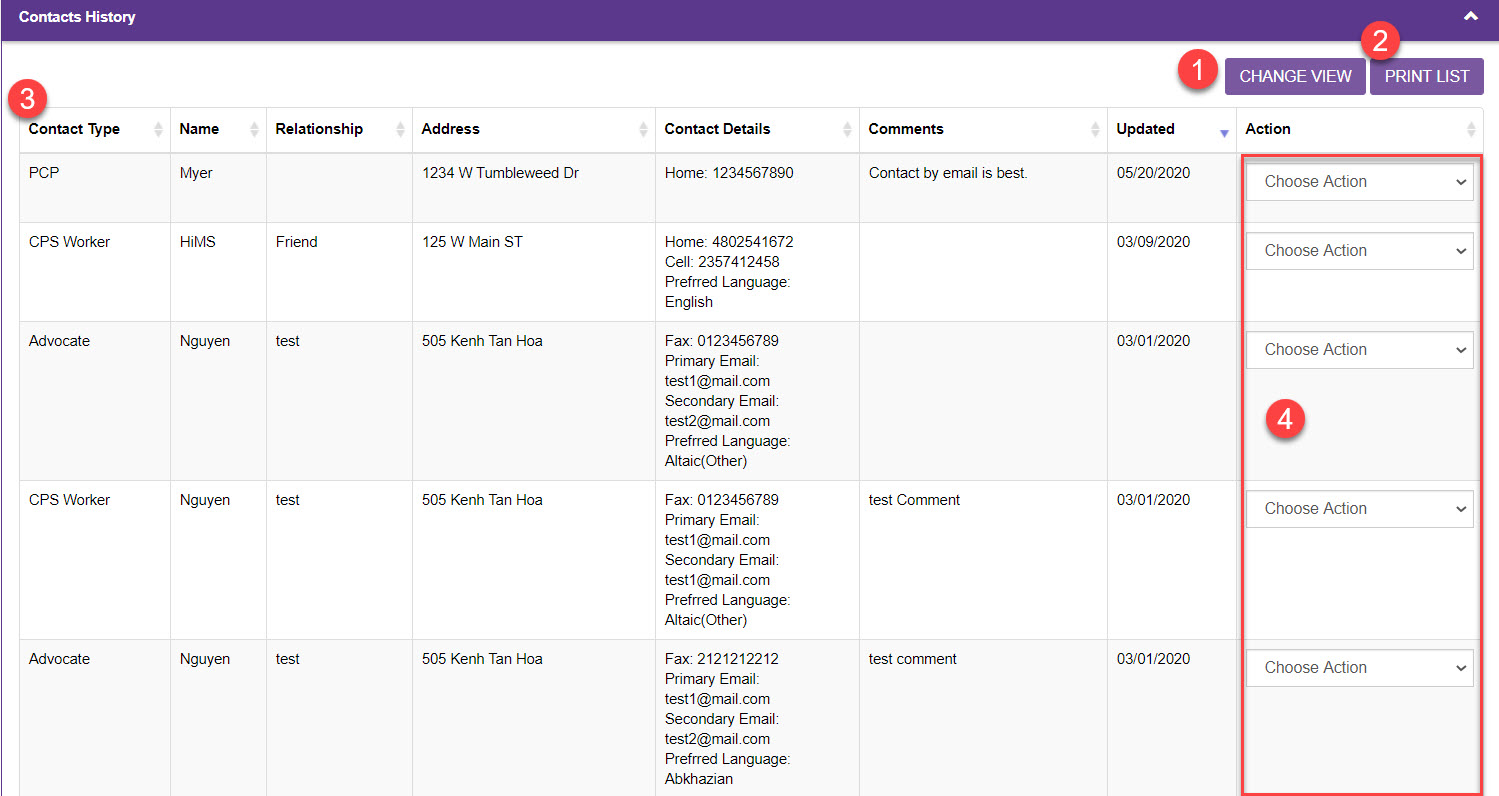The height and width of the screenshot is (796, 1499).
Task: Open Choose Action dropdown for HiMS row
Action: coord(1359,251)
